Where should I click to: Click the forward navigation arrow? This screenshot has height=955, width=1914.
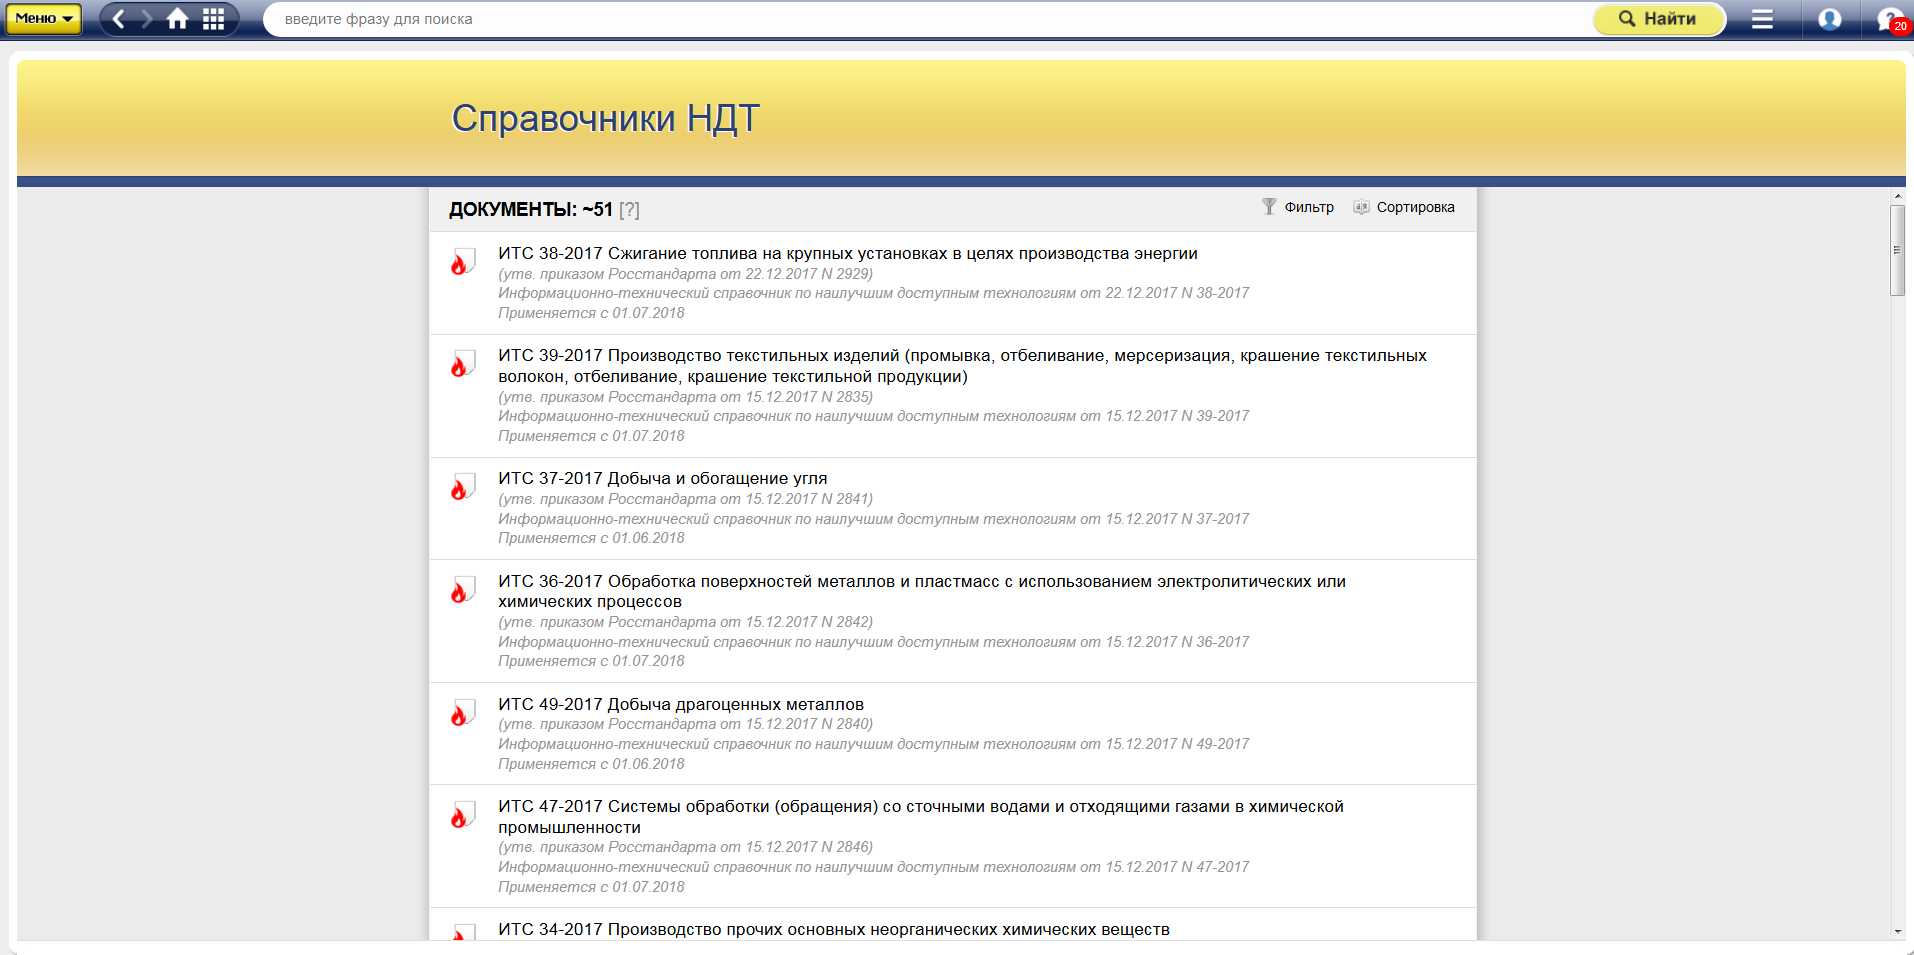pos(147,19)
